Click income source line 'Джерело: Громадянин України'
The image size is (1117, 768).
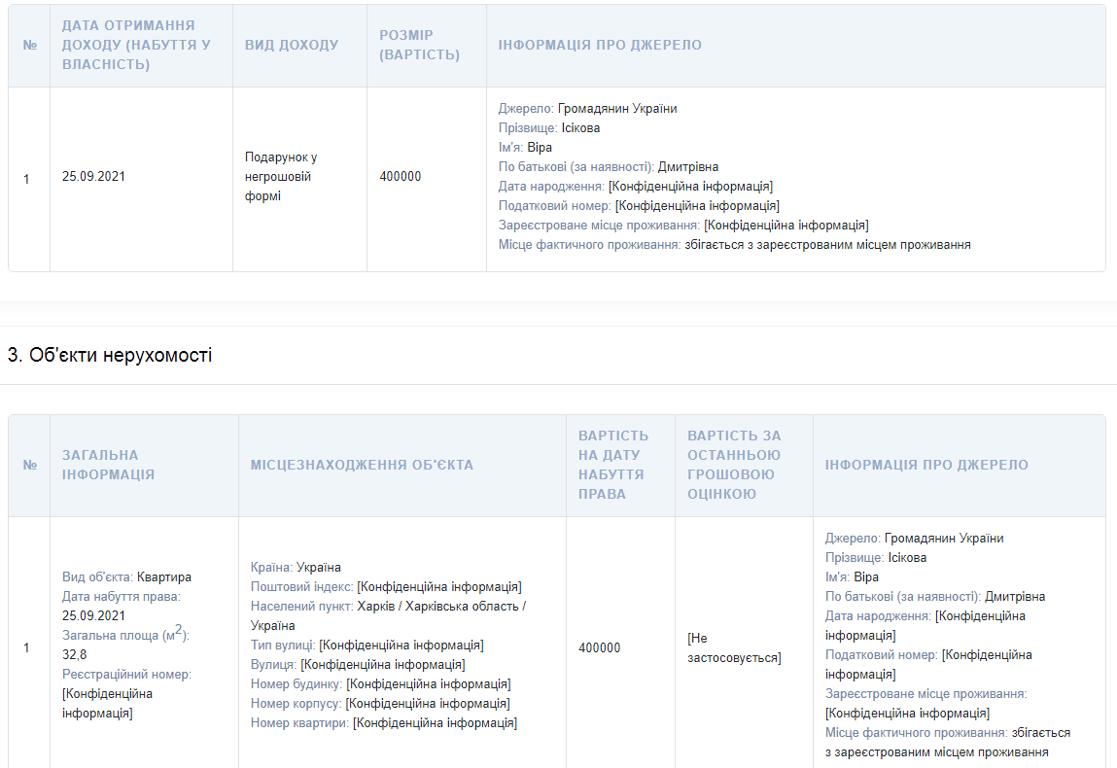pos(588,108)
